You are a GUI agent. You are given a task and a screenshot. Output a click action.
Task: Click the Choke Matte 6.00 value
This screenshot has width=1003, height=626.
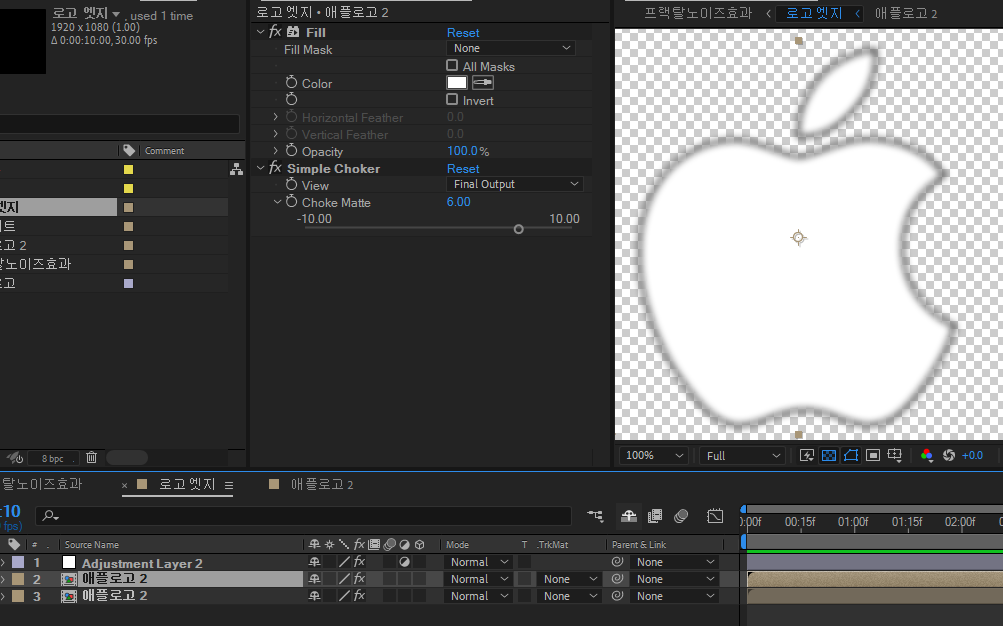coord(459,201)
